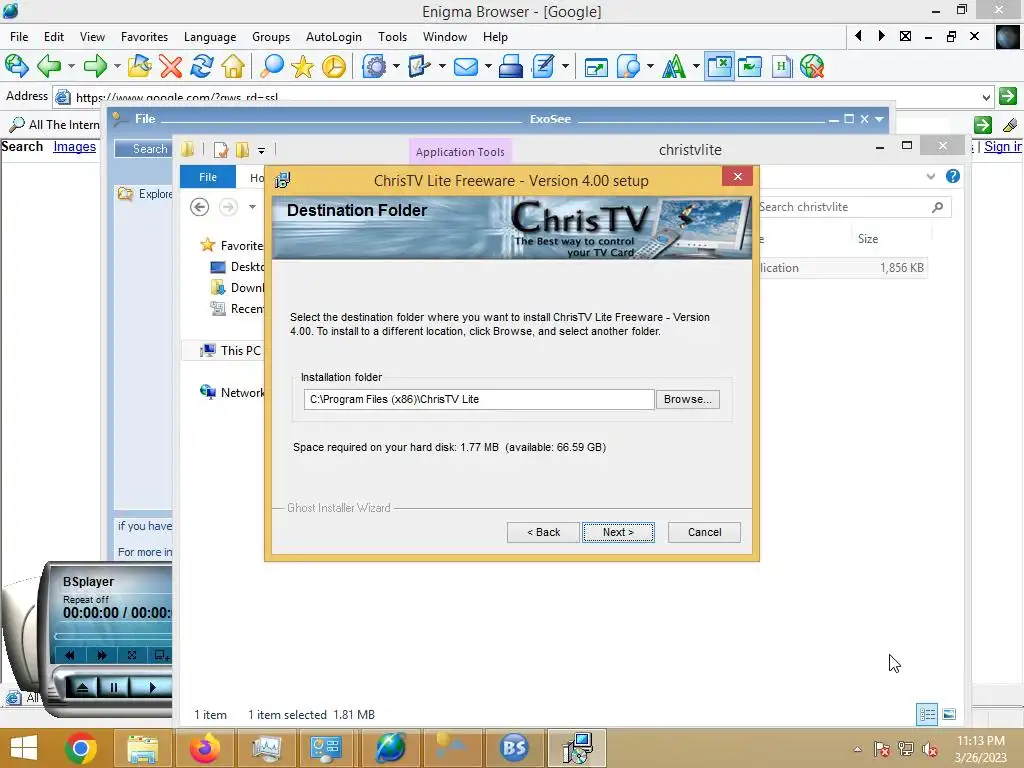Open Explorer quick access toolbar dropdown
The width and height of the screenshot is (1024, 768).
(261, 151)
